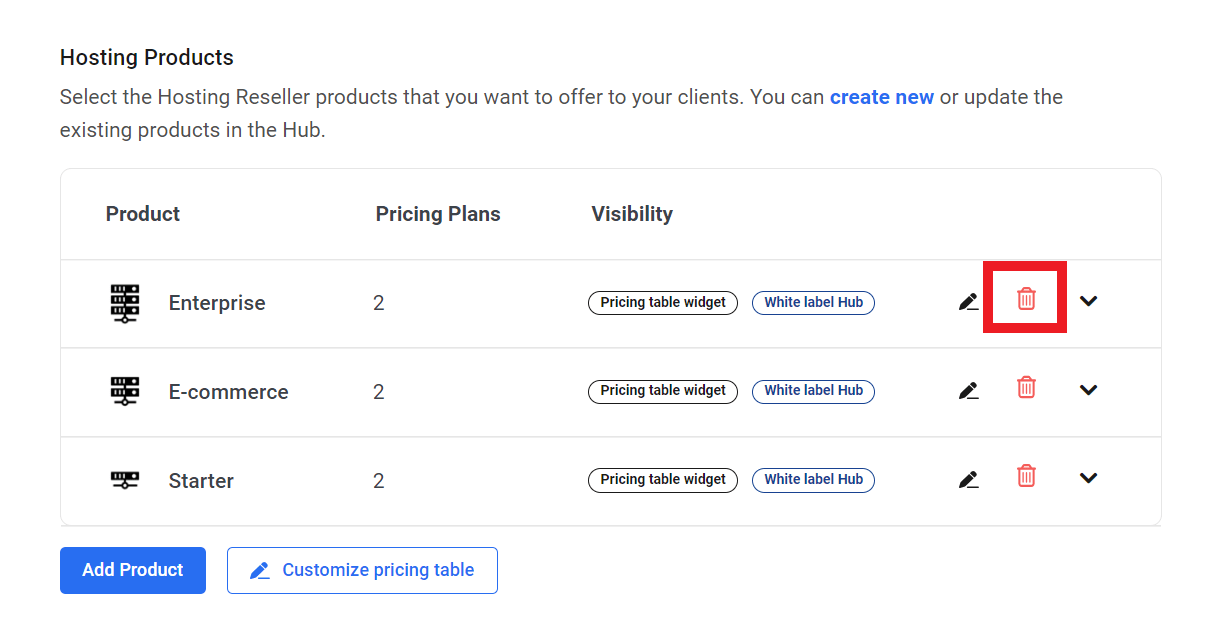Click the Hosting Products heading
The image size is (1220, 640).
pos(147,57)
